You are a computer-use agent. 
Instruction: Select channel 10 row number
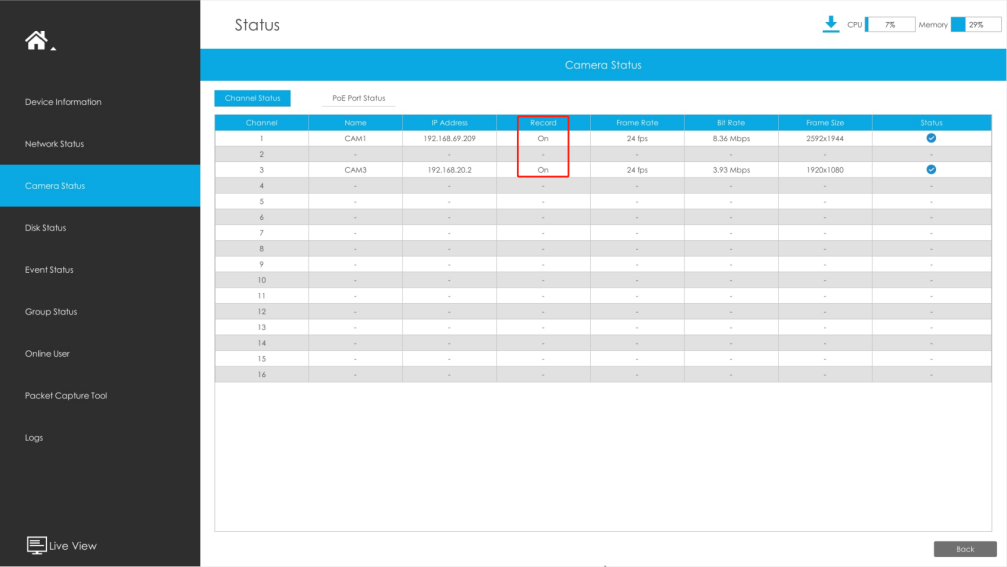261,280
